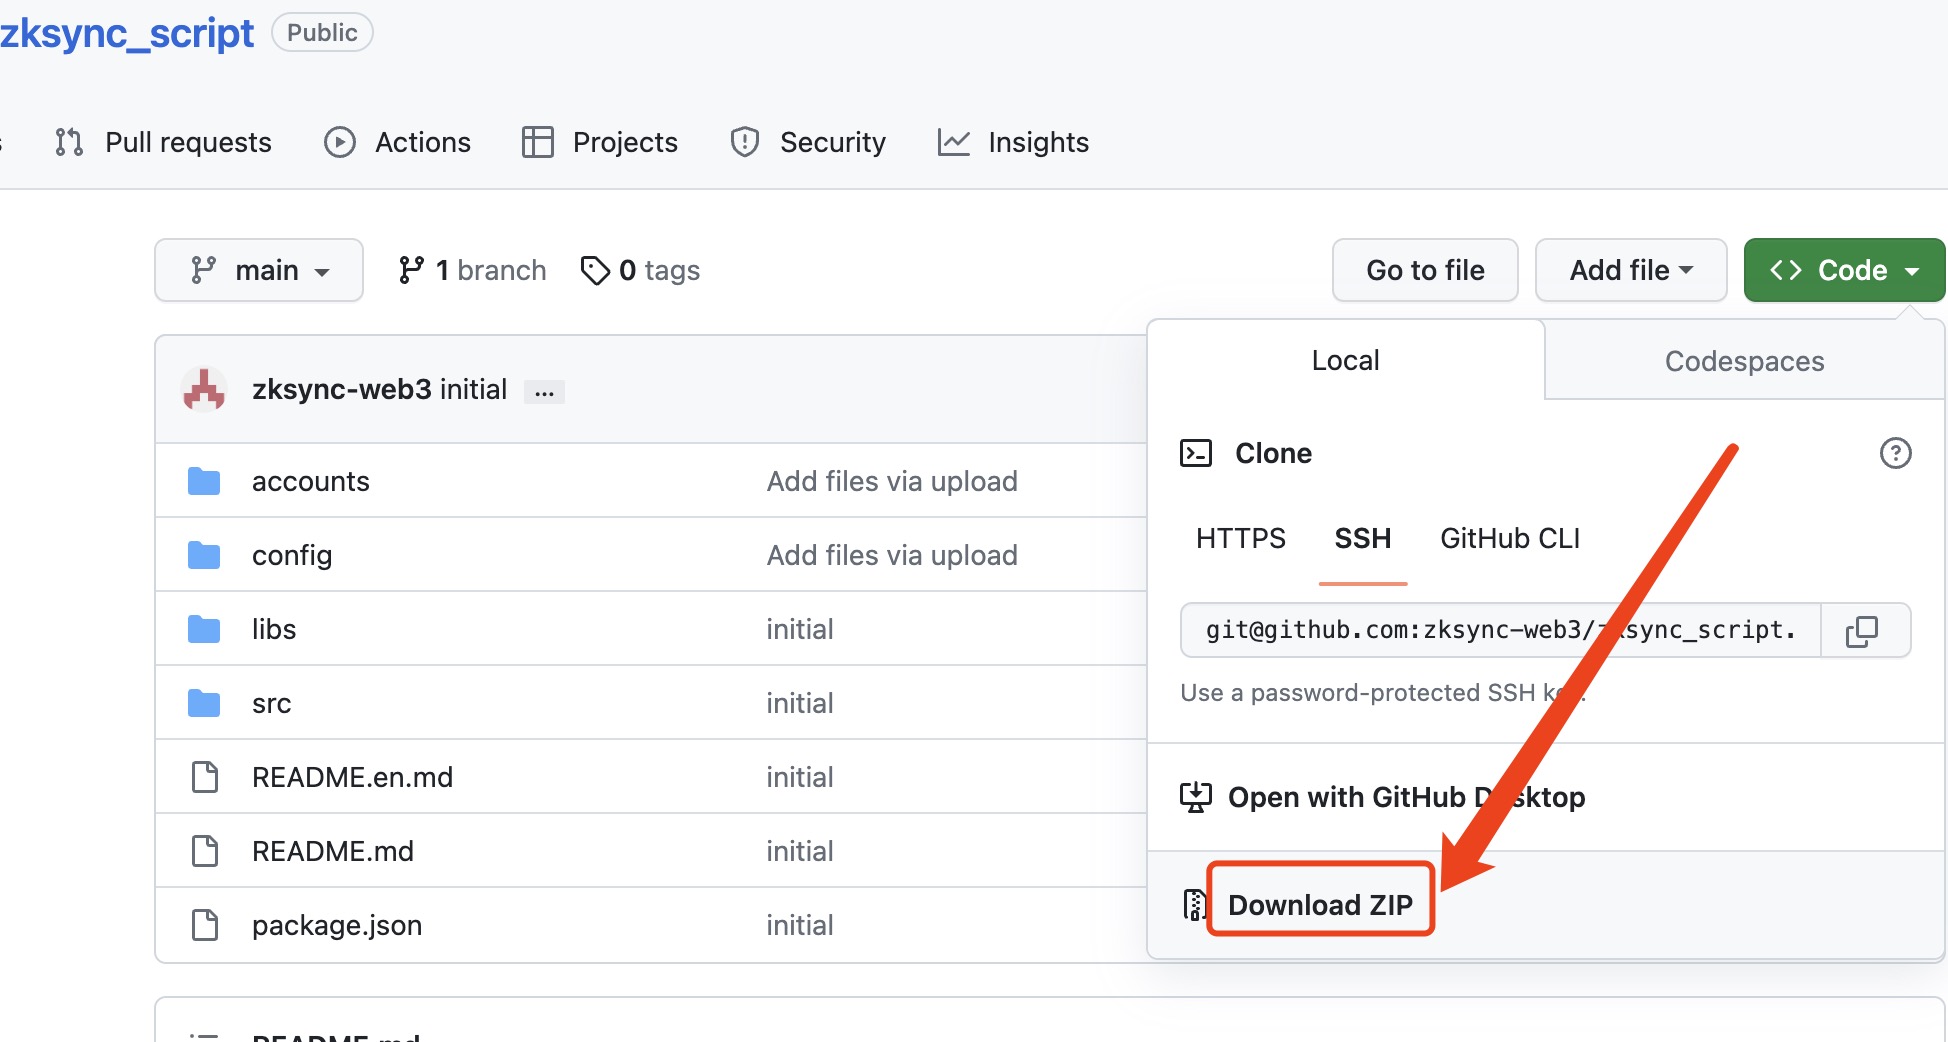Click the zksync-web3 avatar
Image resolution: width=1948 pixels, height=1042 pixels.
204,389
